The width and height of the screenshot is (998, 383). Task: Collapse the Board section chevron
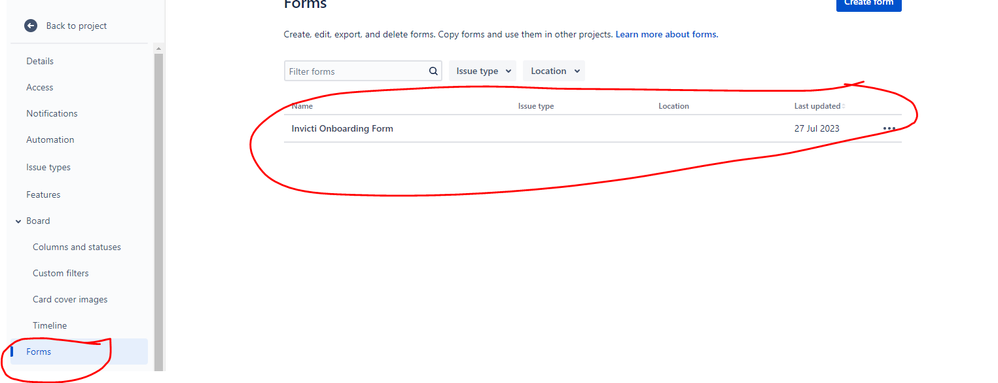tap(17, 221)
